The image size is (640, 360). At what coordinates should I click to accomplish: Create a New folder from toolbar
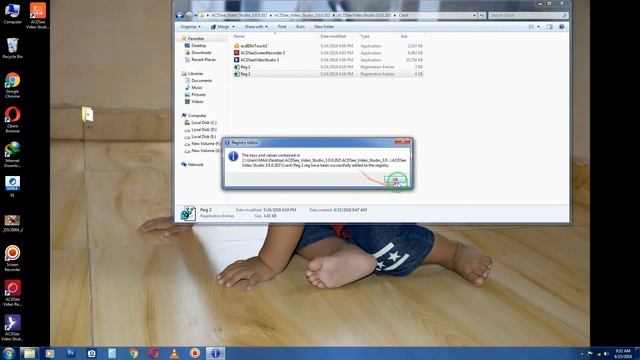coord(324,27)
